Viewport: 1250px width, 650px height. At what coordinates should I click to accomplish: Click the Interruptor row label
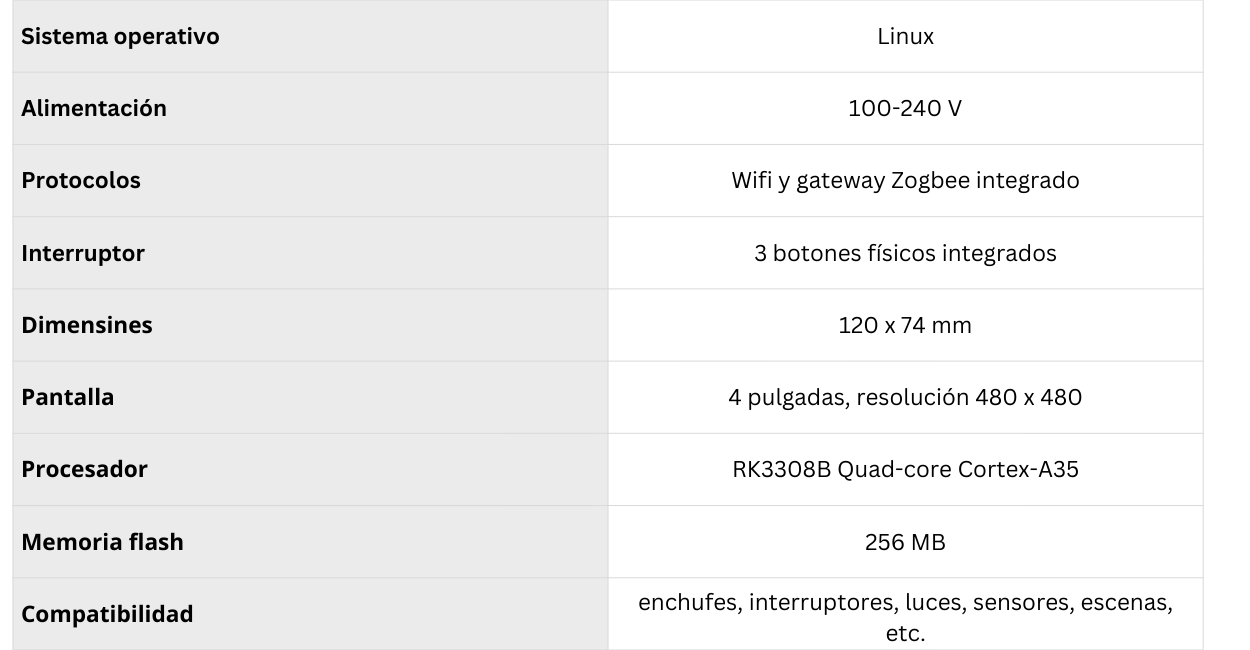tap(83, 253)
